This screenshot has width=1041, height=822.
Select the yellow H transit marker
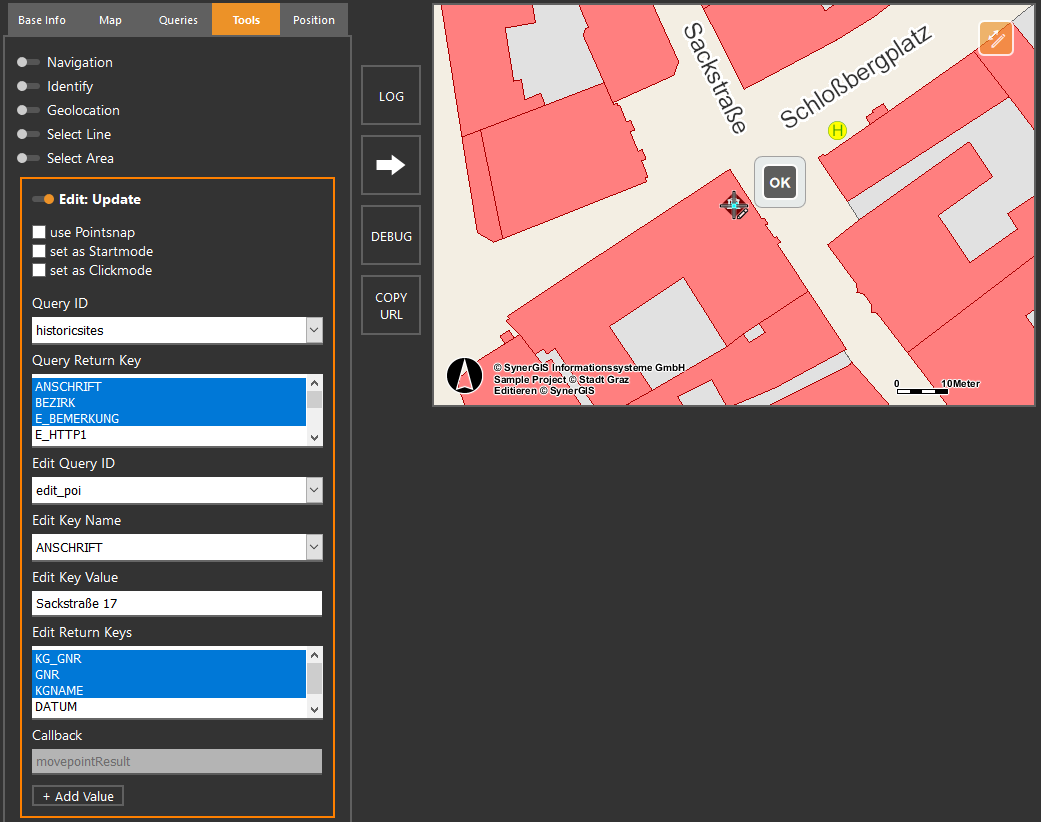(x=837, y=130)
